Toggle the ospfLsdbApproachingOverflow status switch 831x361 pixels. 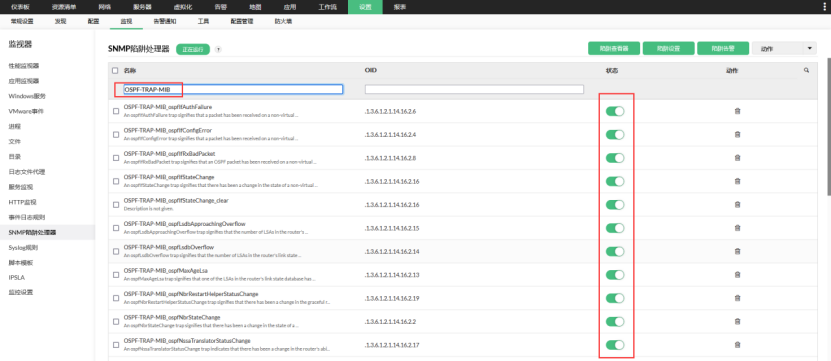pos(615,228)
